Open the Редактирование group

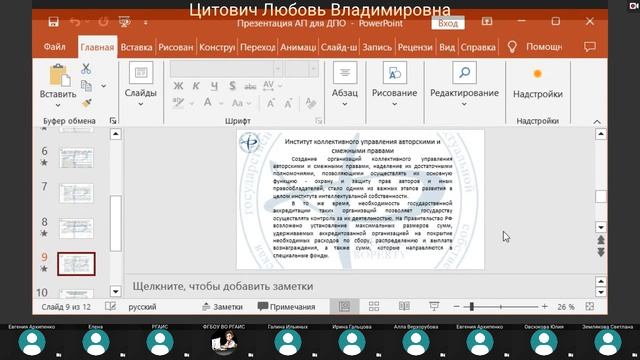coord(464,84)
